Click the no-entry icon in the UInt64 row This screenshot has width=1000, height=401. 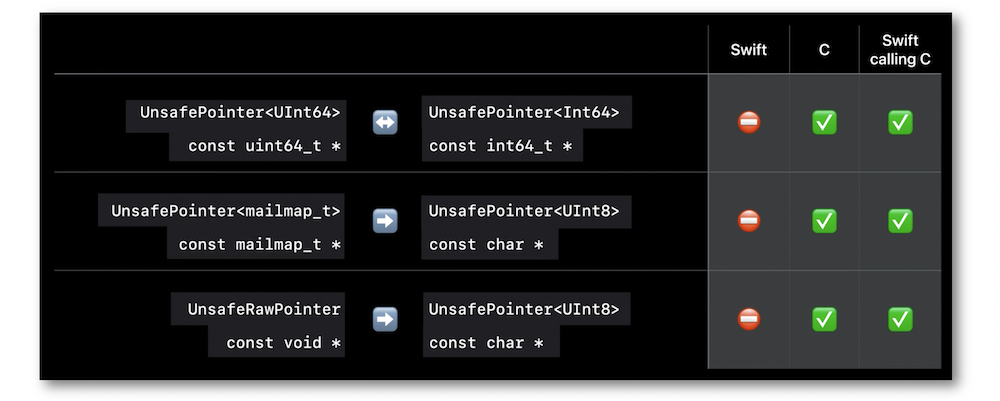(749, 122)
